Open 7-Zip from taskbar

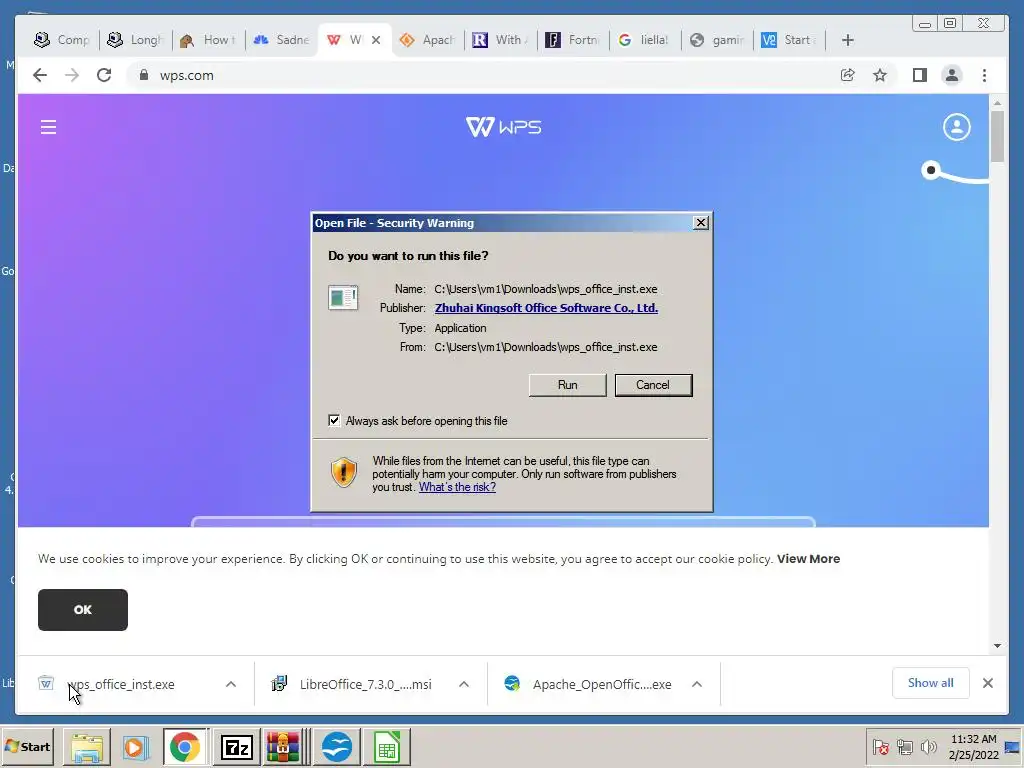click(x=236, y=746)
